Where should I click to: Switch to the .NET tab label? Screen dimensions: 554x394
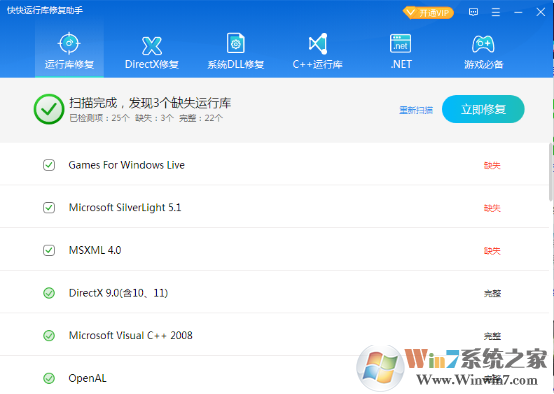401,64
